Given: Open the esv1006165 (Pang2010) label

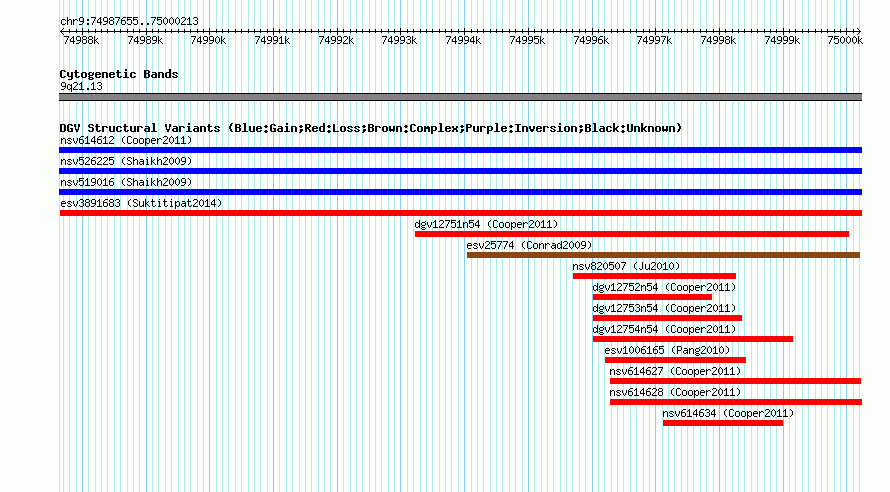Looking at the screenshot, I should (668, 350).
